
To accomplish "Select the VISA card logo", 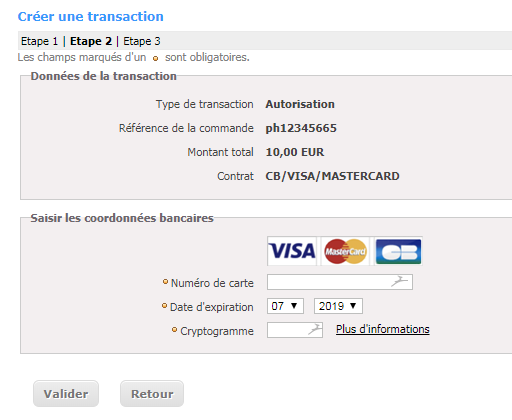I will pyautogui.click(x=292, y=251).
